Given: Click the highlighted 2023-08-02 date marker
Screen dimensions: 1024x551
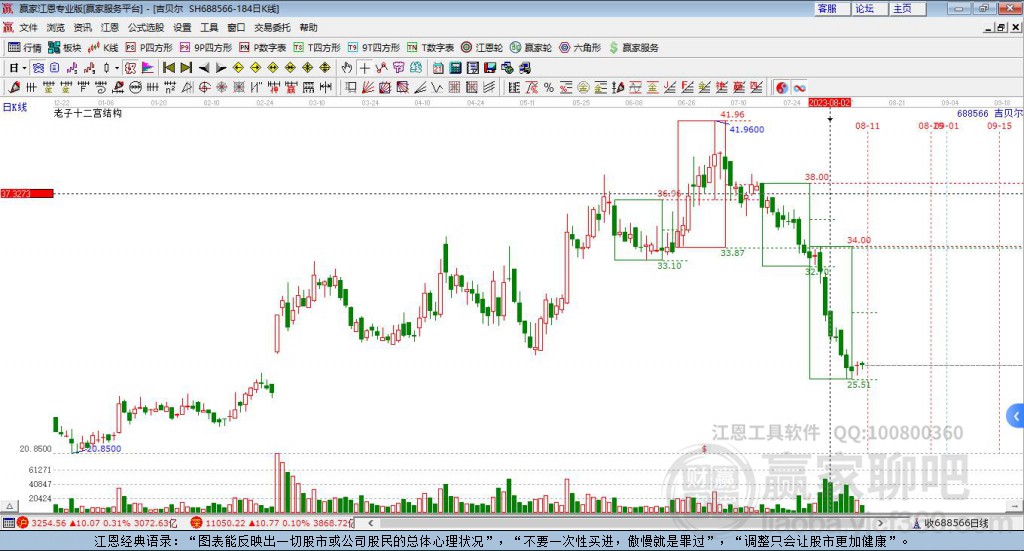Looking at the screenshot, I should coord(829,102).
